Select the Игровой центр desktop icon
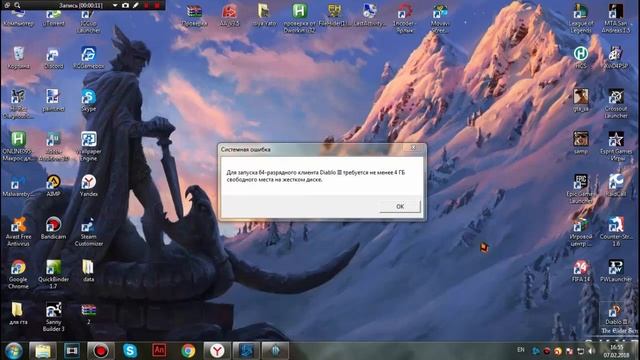Viewport: 640px width, 360px height. (x=581, y=232)
